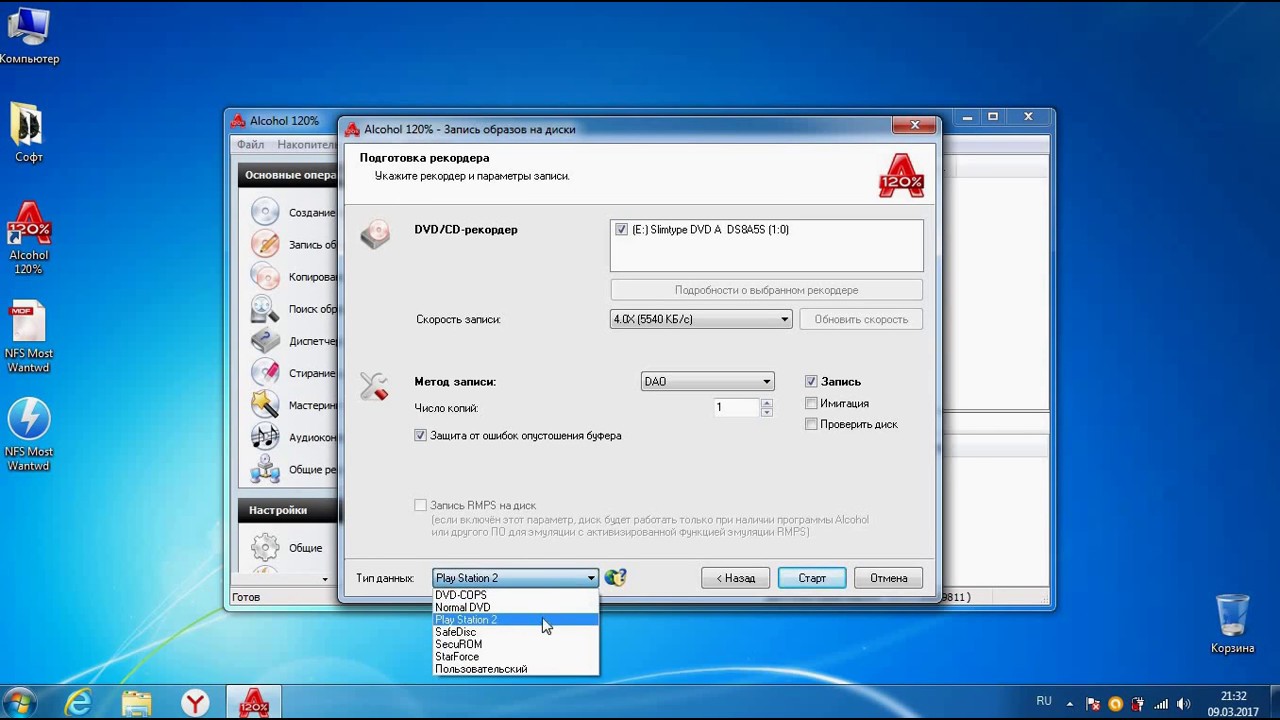Click the globe icon next to data type
This screenshot has height=720, width=1280.
(615, 577)
